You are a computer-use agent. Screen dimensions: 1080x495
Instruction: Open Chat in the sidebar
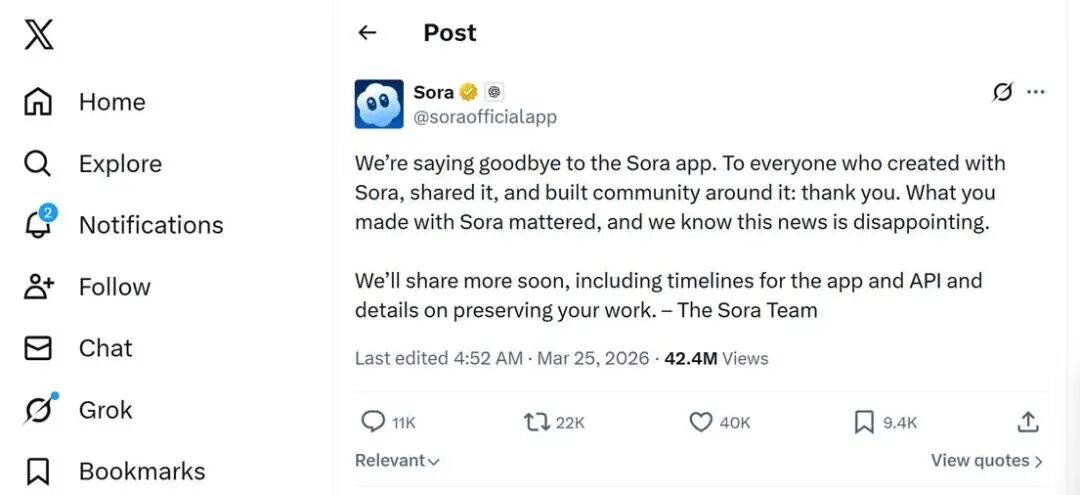105,348
